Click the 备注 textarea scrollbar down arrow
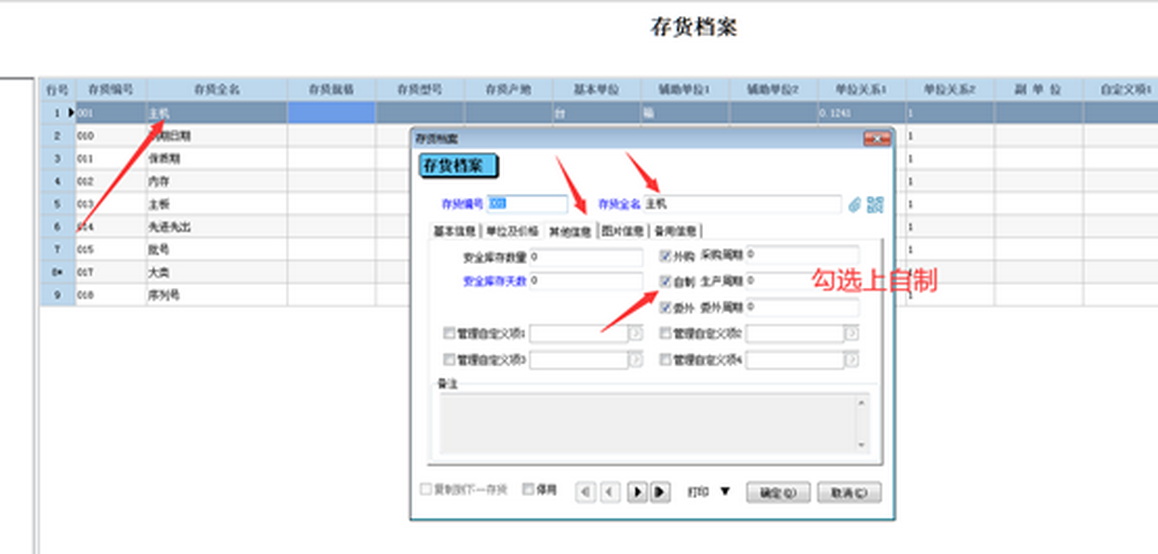Viewport: 1158px width, 554px height. [x=860, y=445]
